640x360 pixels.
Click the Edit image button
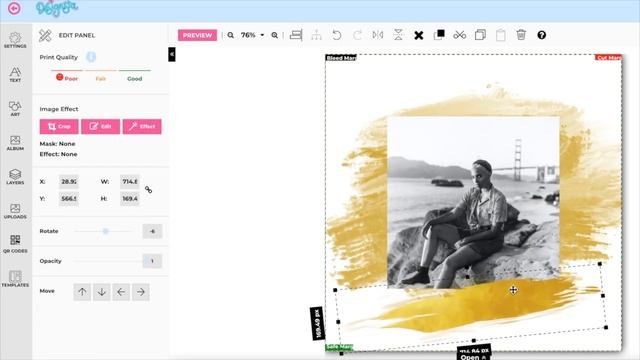tap(100, 127)
